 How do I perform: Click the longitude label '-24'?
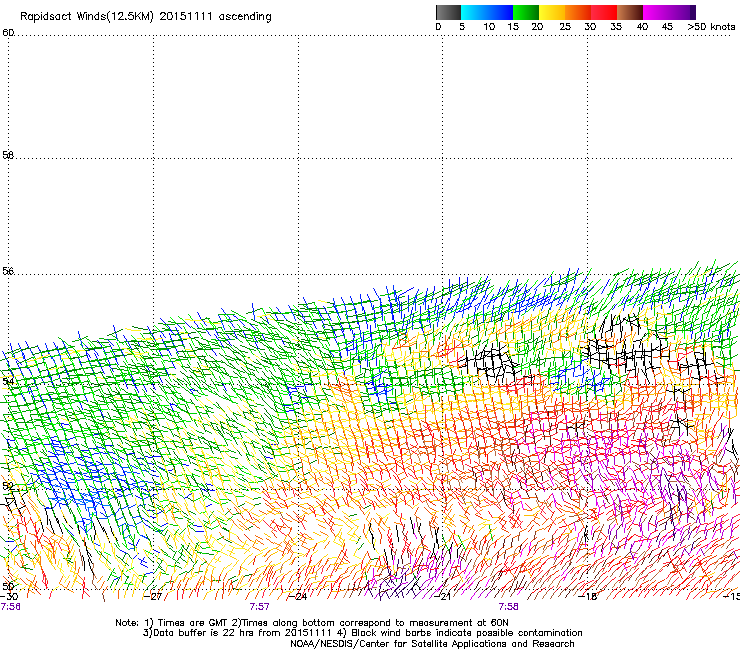point(298,597)
